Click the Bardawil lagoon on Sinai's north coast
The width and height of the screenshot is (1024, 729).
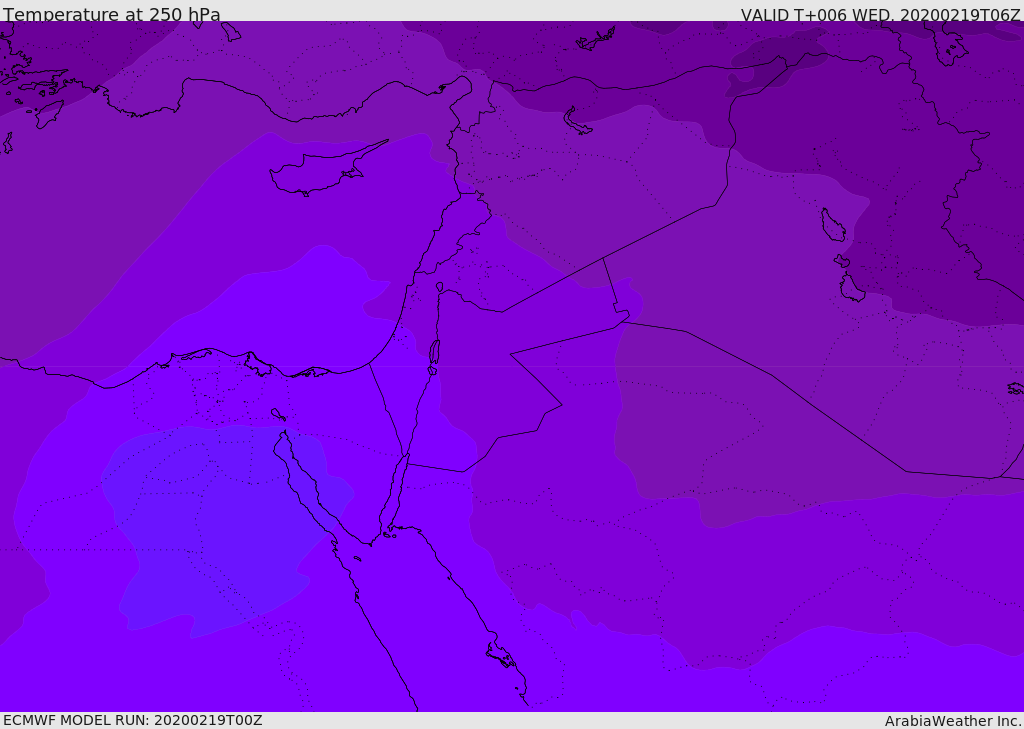tap(312, 372)
